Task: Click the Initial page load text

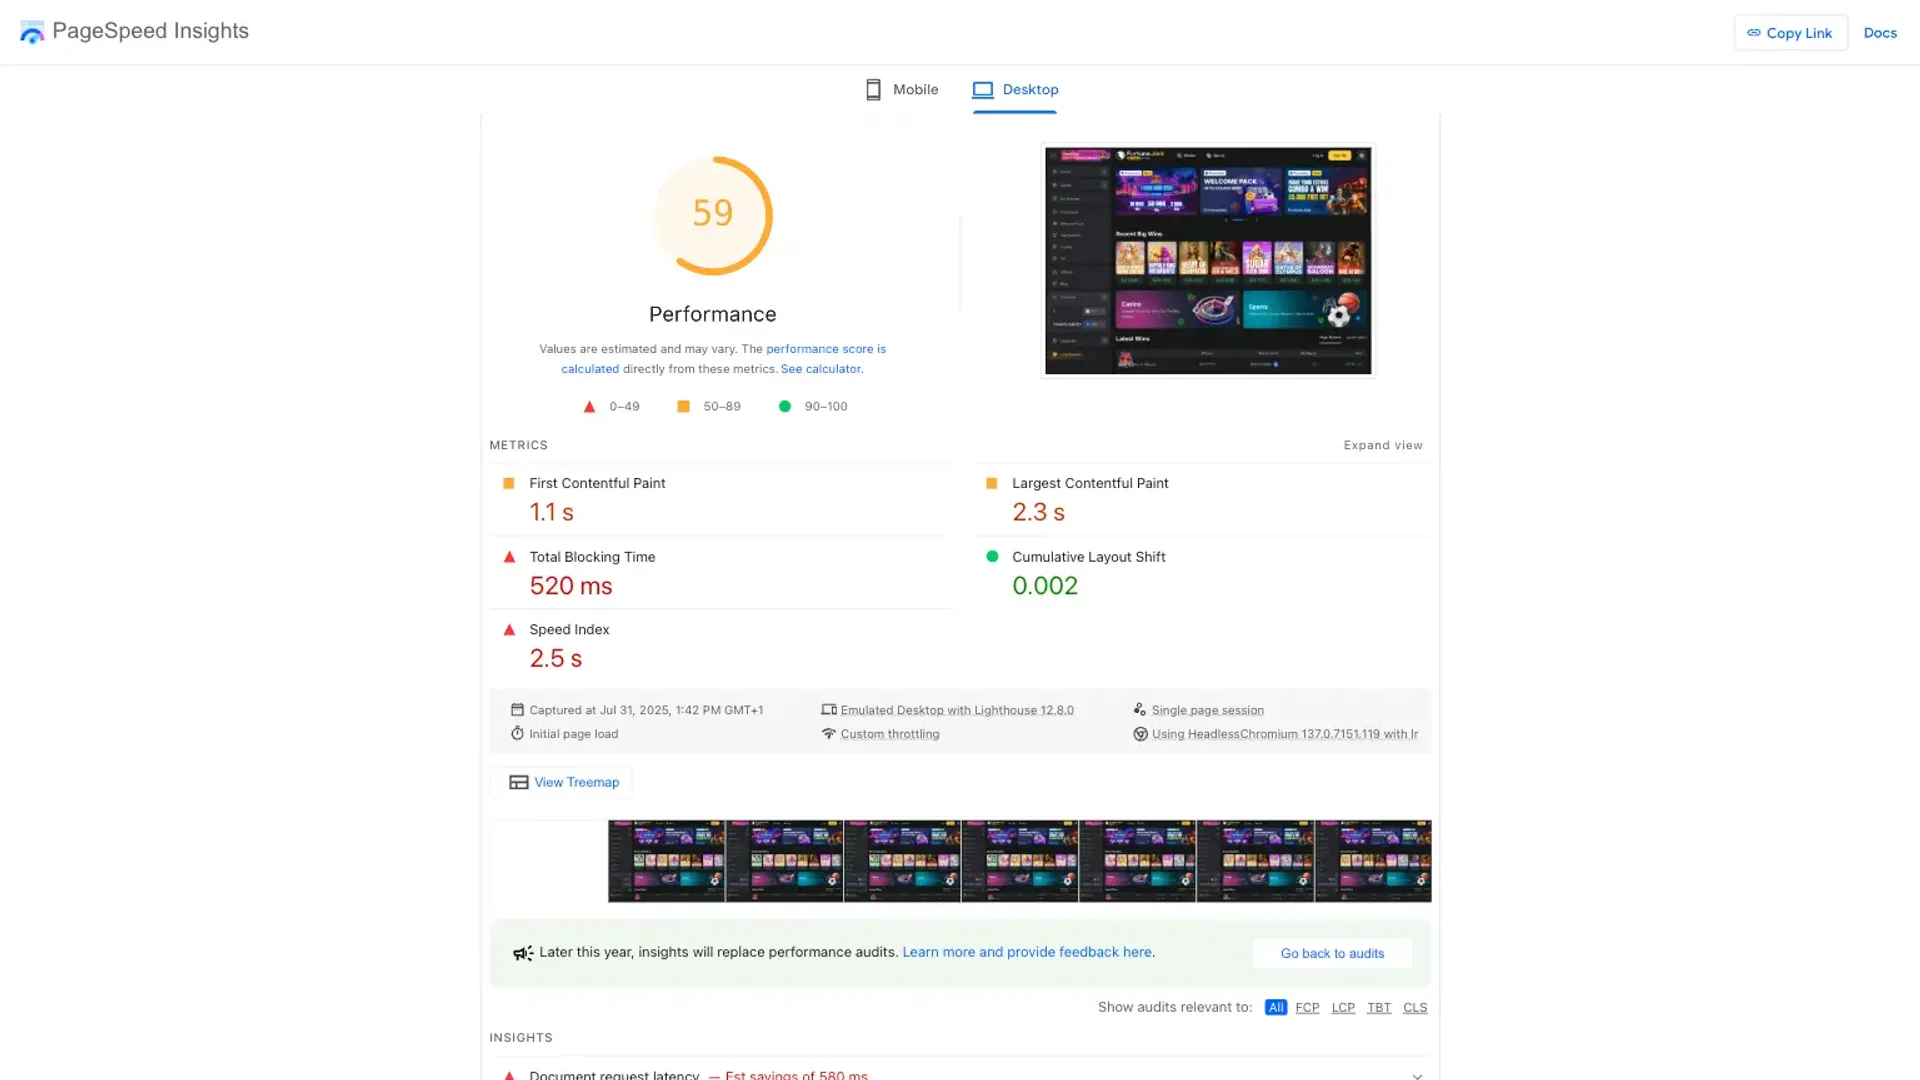Action: 574,734
